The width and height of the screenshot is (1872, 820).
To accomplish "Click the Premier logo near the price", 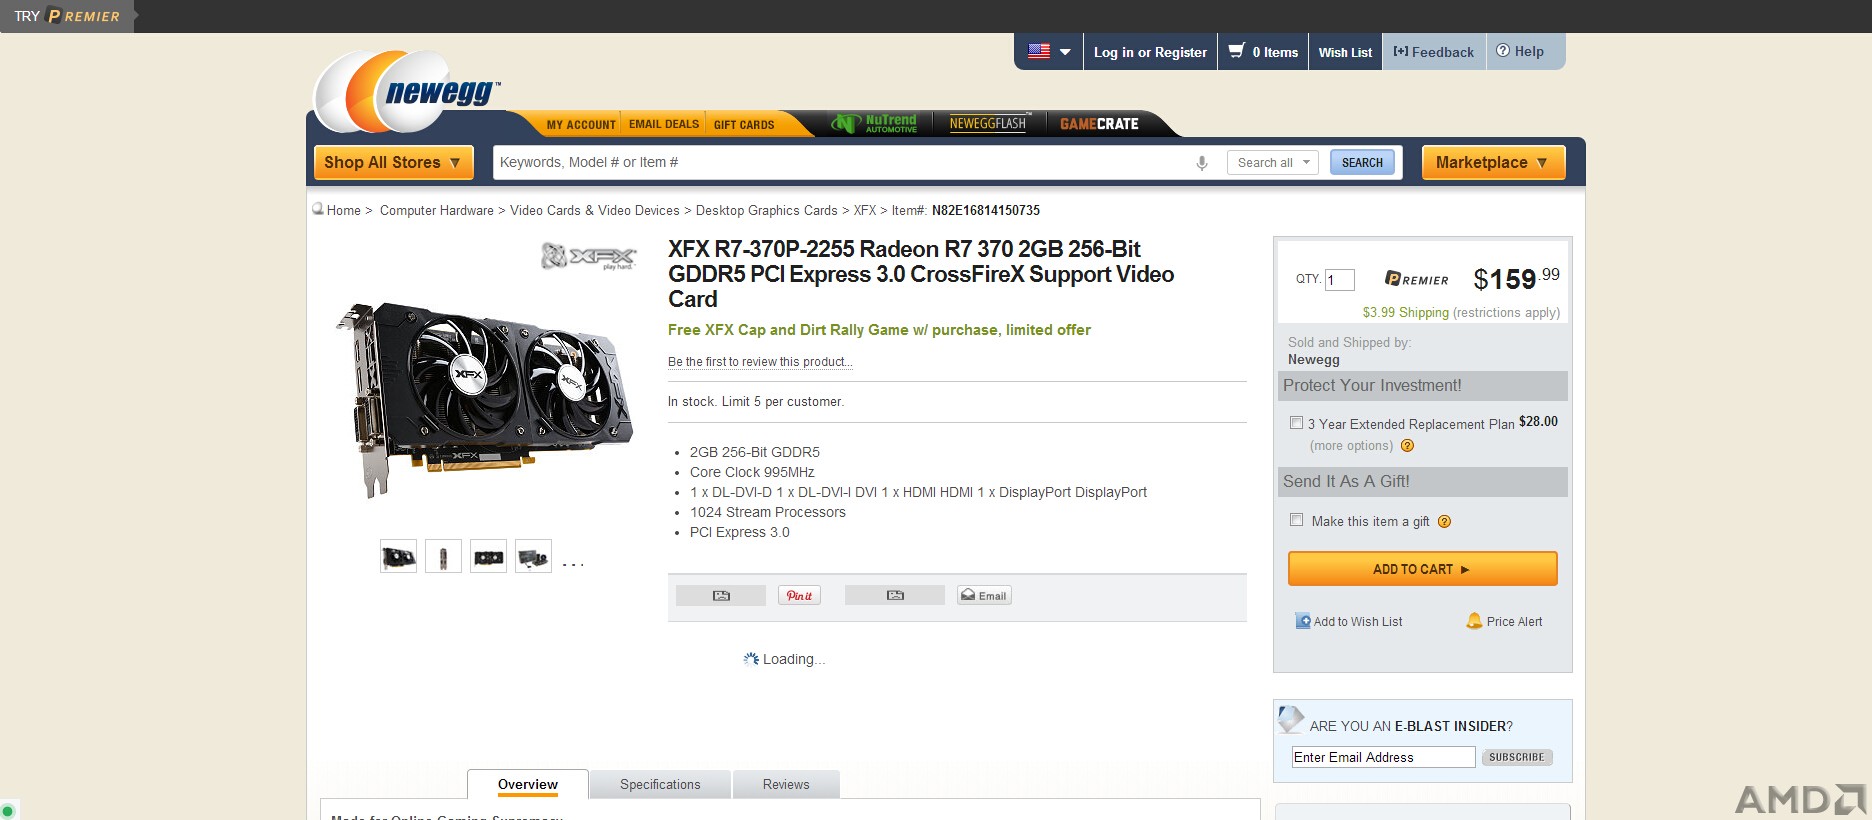I will point(1416,279).
